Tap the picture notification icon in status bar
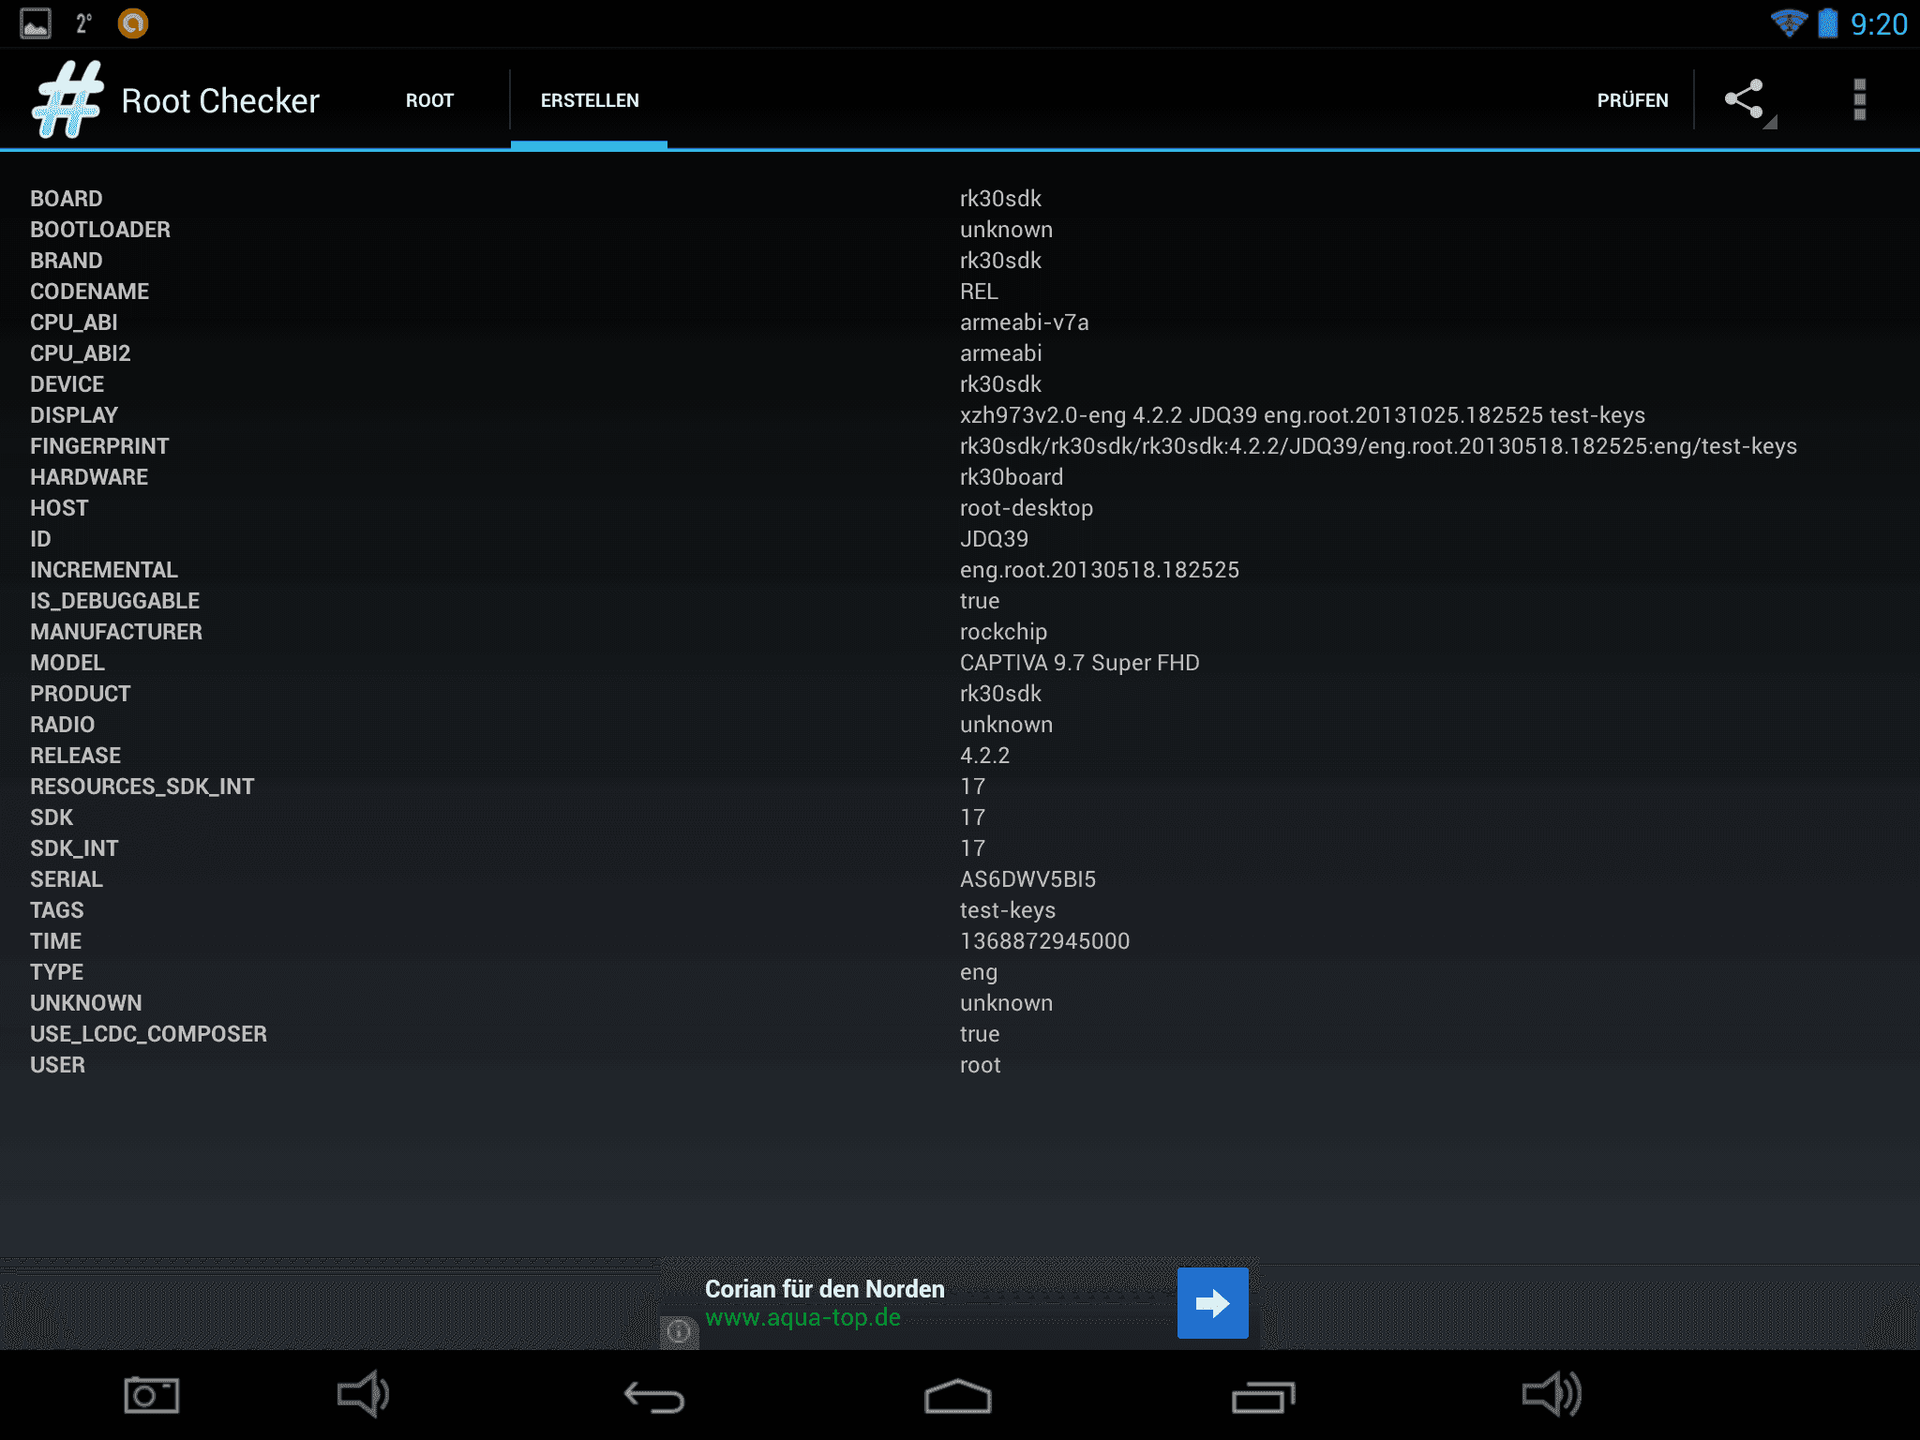The height and width of the screenshot is (1440, 1920). [x=36, y=23]
